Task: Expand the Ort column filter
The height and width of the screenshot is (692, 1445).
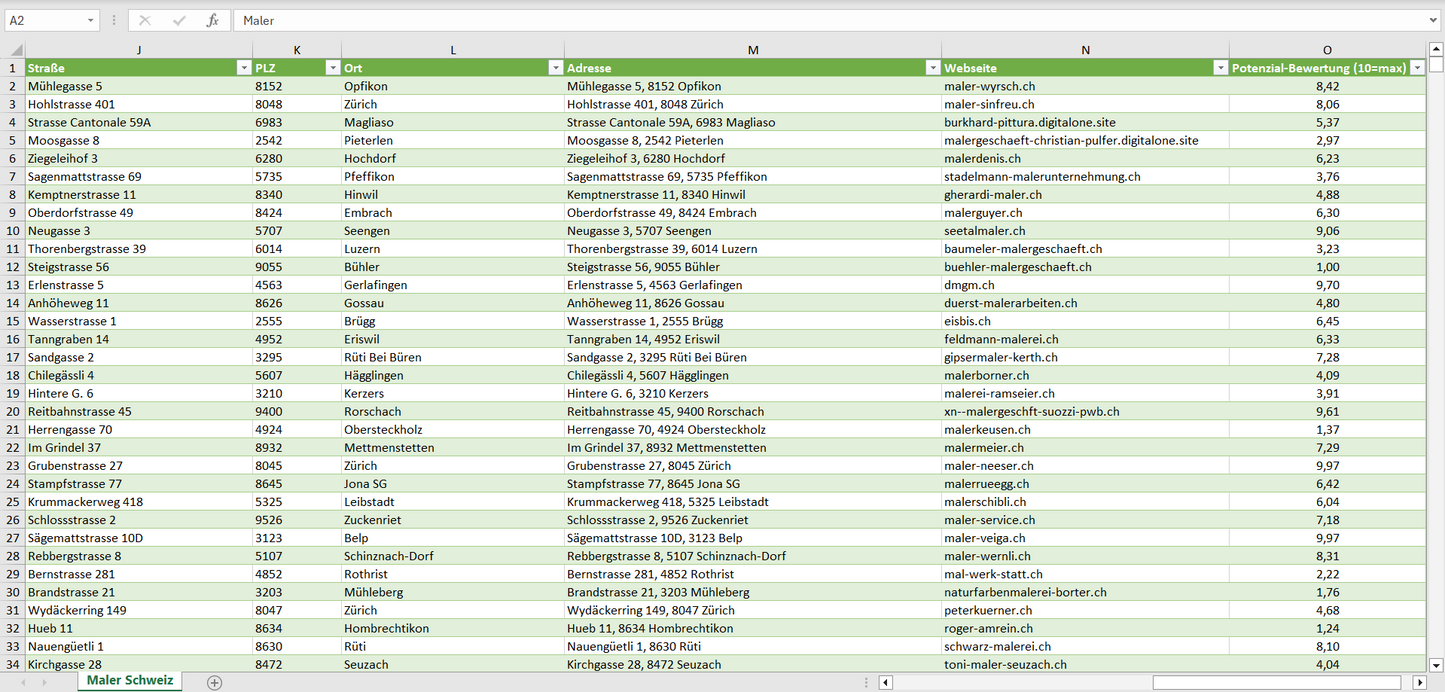Action: tap(555, 68)
